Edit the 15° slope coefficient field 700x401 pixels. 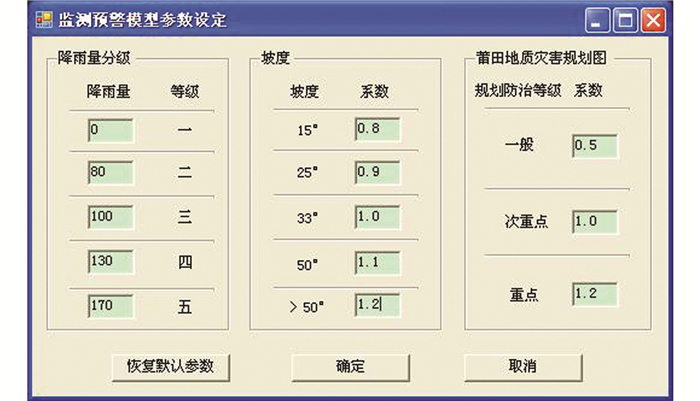[x=377, y=129]
